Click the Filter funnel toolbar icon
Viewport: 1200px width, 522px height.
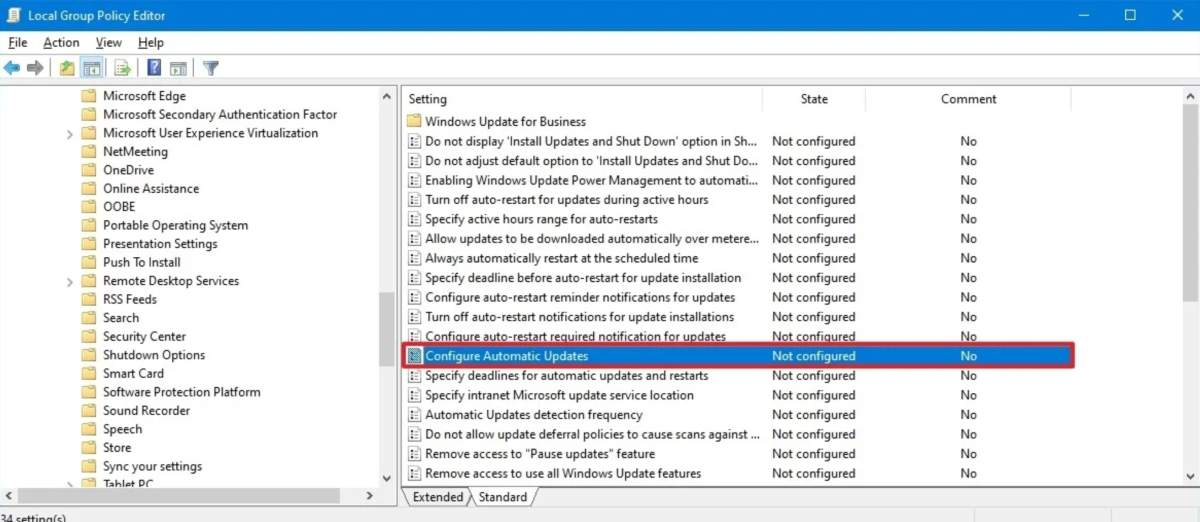click(211, 68)
